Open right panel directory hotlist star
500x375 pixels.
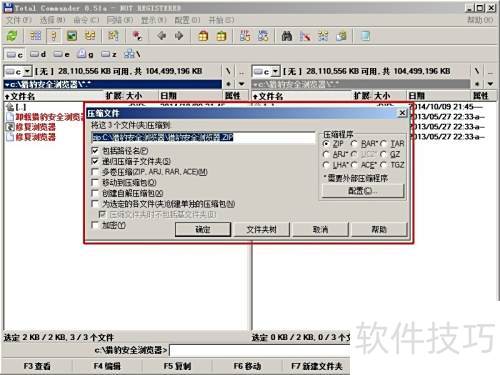[x=477, y=84]
